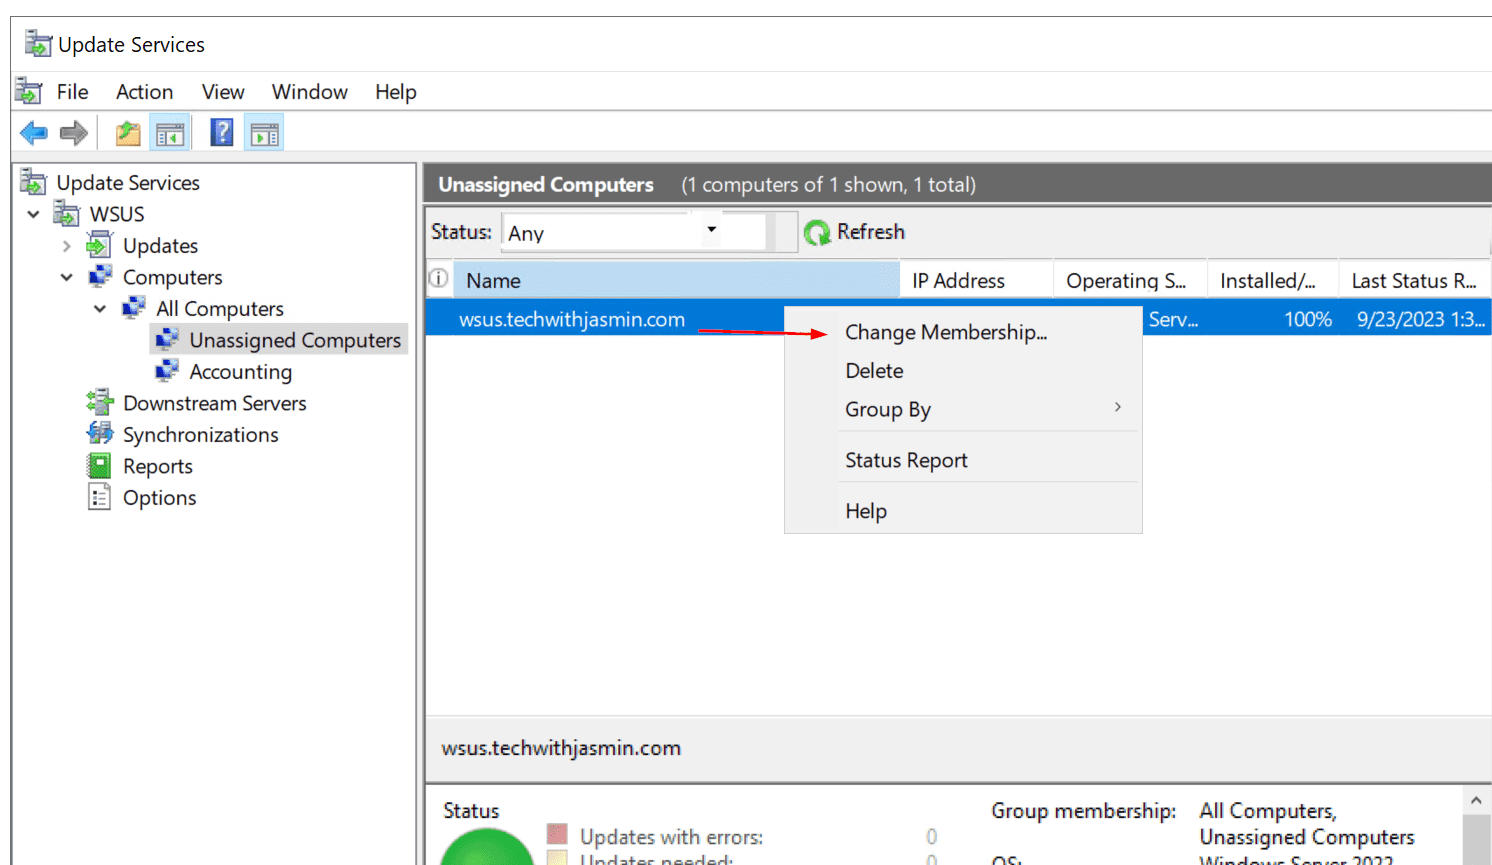Click the green Reports icon
This screenshot has height=865, width=1492.
pos(99,465)
